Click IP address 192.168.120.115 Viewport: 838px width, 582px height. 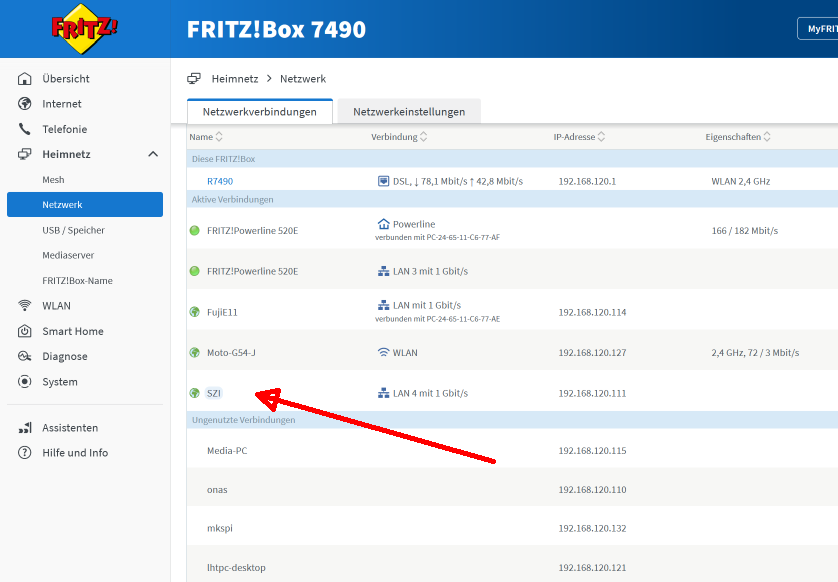[592, 451]
